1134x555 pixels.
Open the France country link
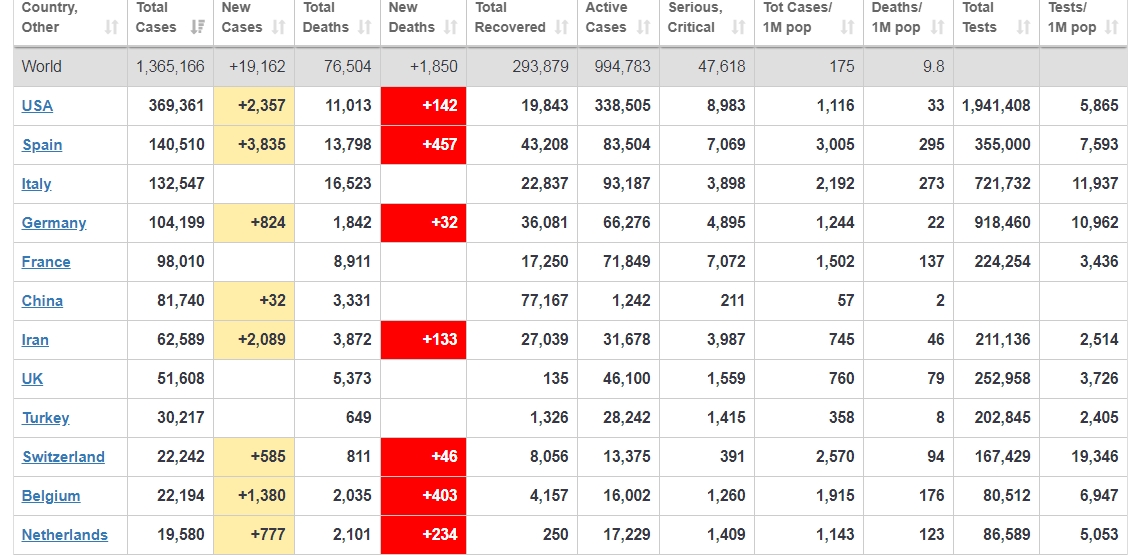[46, 262]
